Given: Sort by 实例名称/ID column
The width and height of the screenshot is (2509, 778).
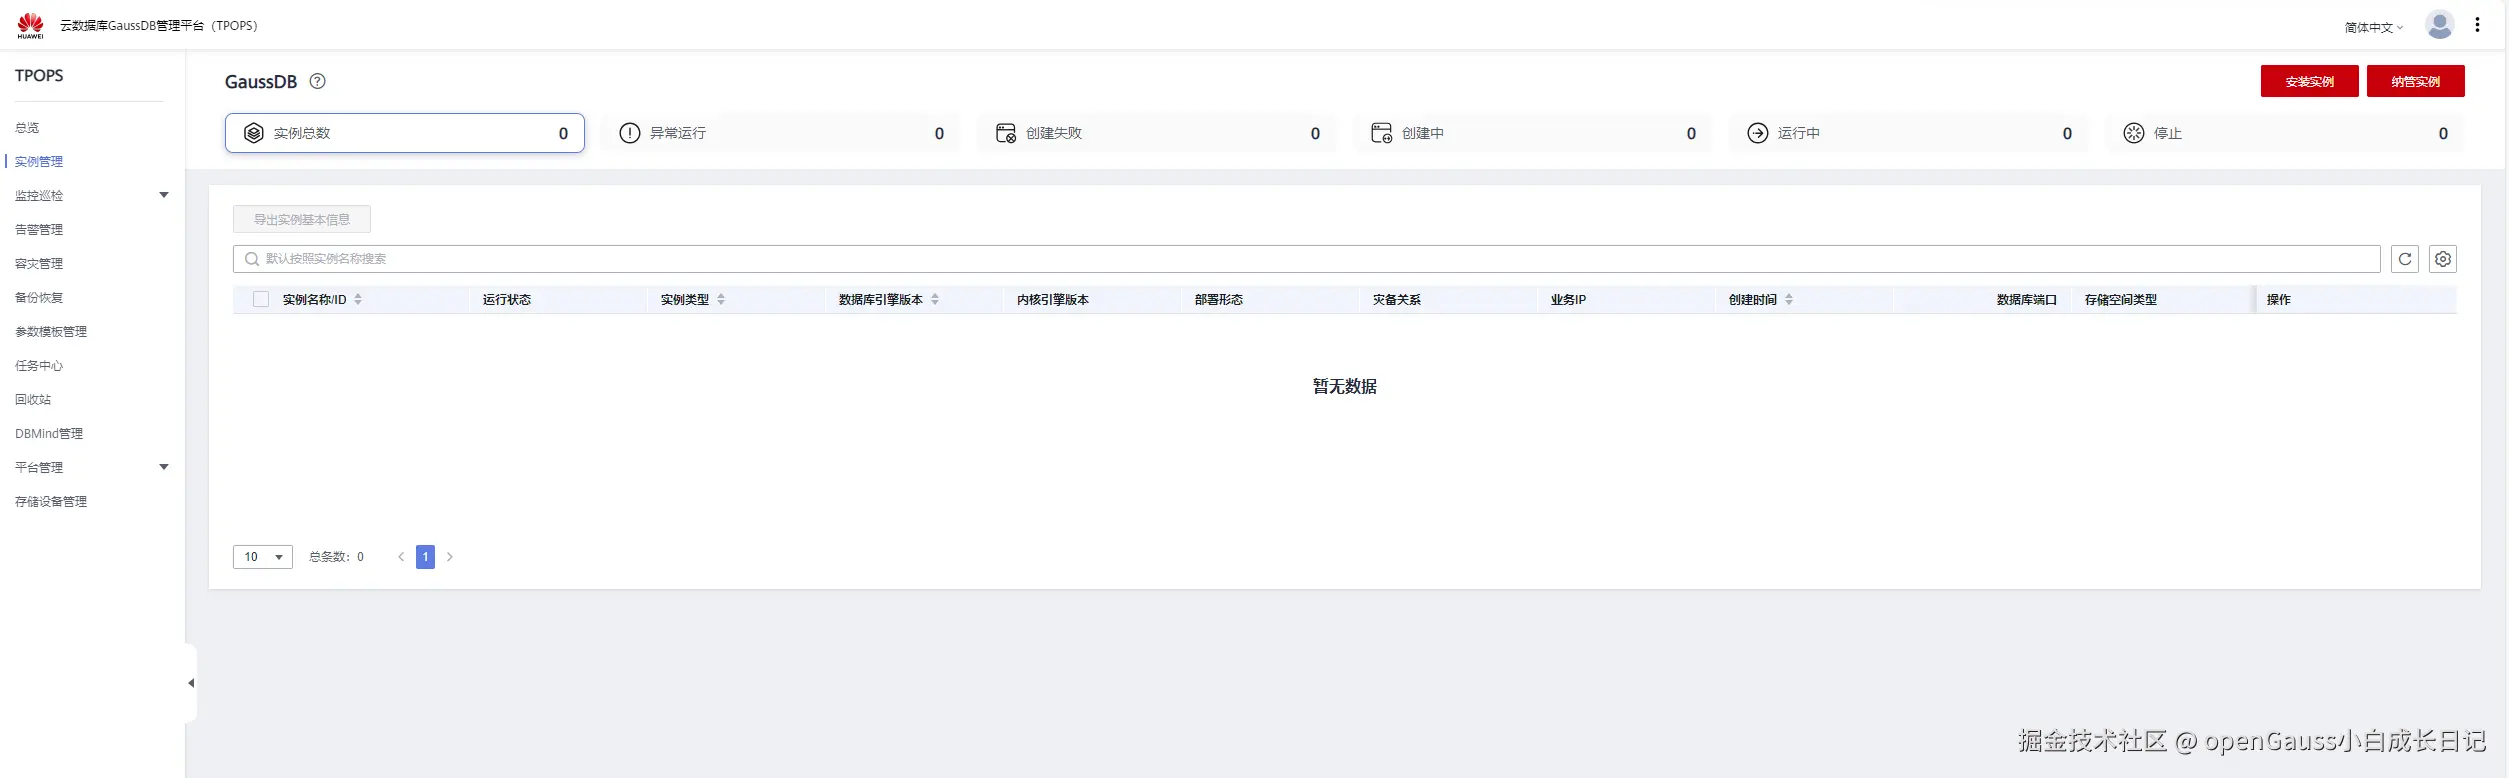Looking at the screenshot, I should click(x=358, y=299).
